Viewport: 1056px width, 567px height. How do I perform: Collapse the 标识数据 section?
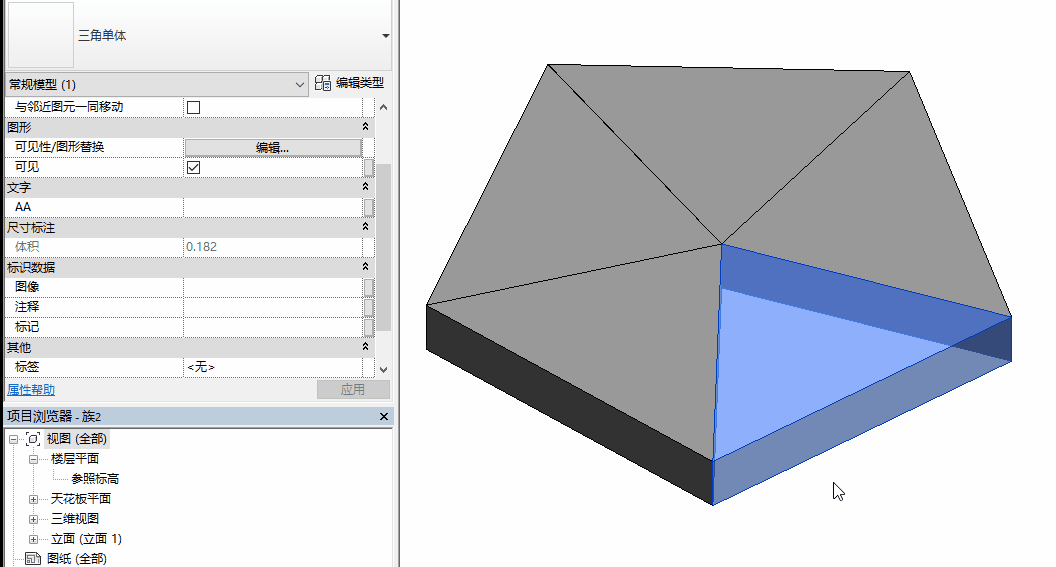click(x=365, y=267)
